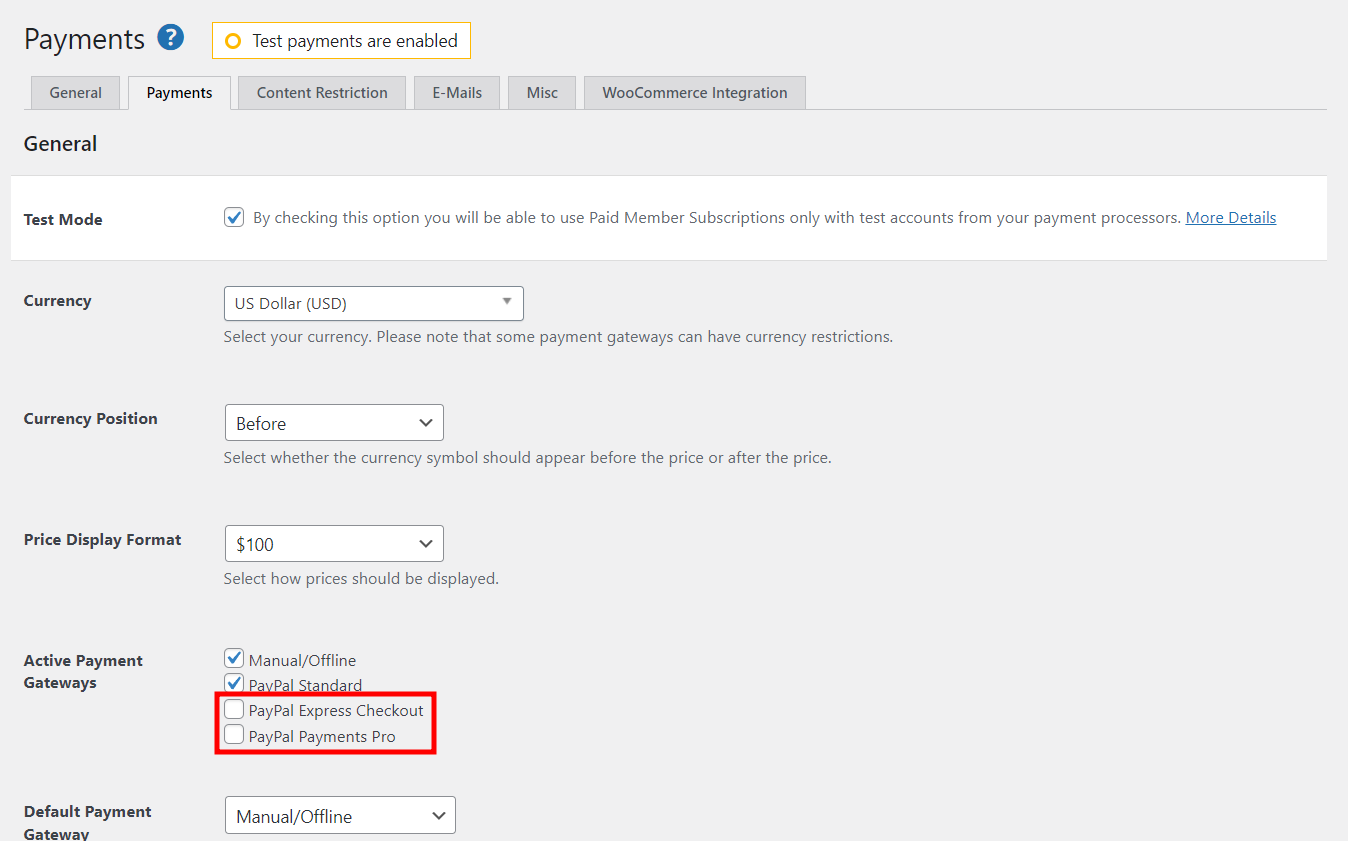Uncheck the Test Mode checkbox
Viewport: 1348px width, 841px height.
(234, 217)
